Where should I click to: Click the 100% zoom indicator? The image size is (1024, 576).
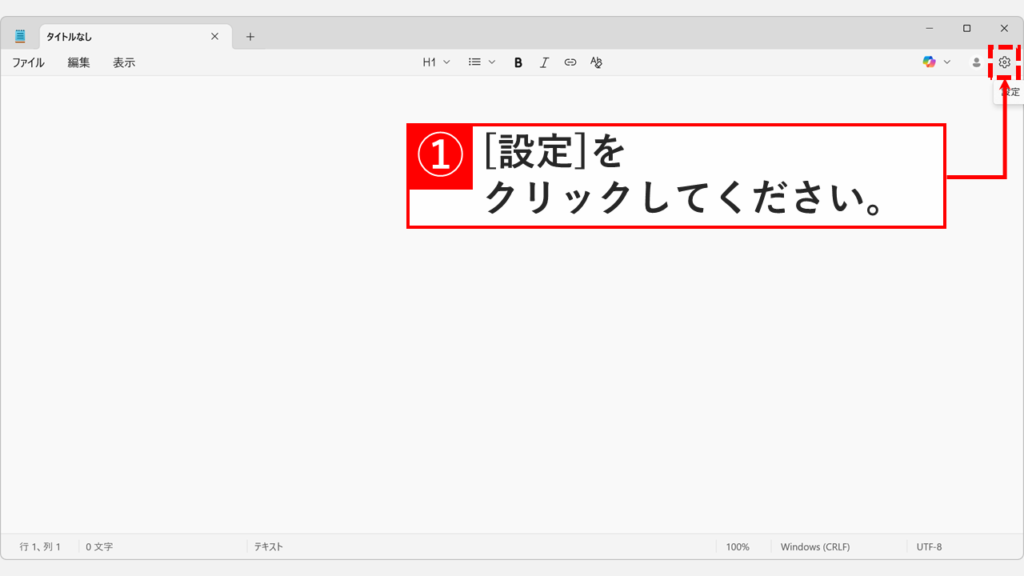pyautogui.click(x=740, y=546)
